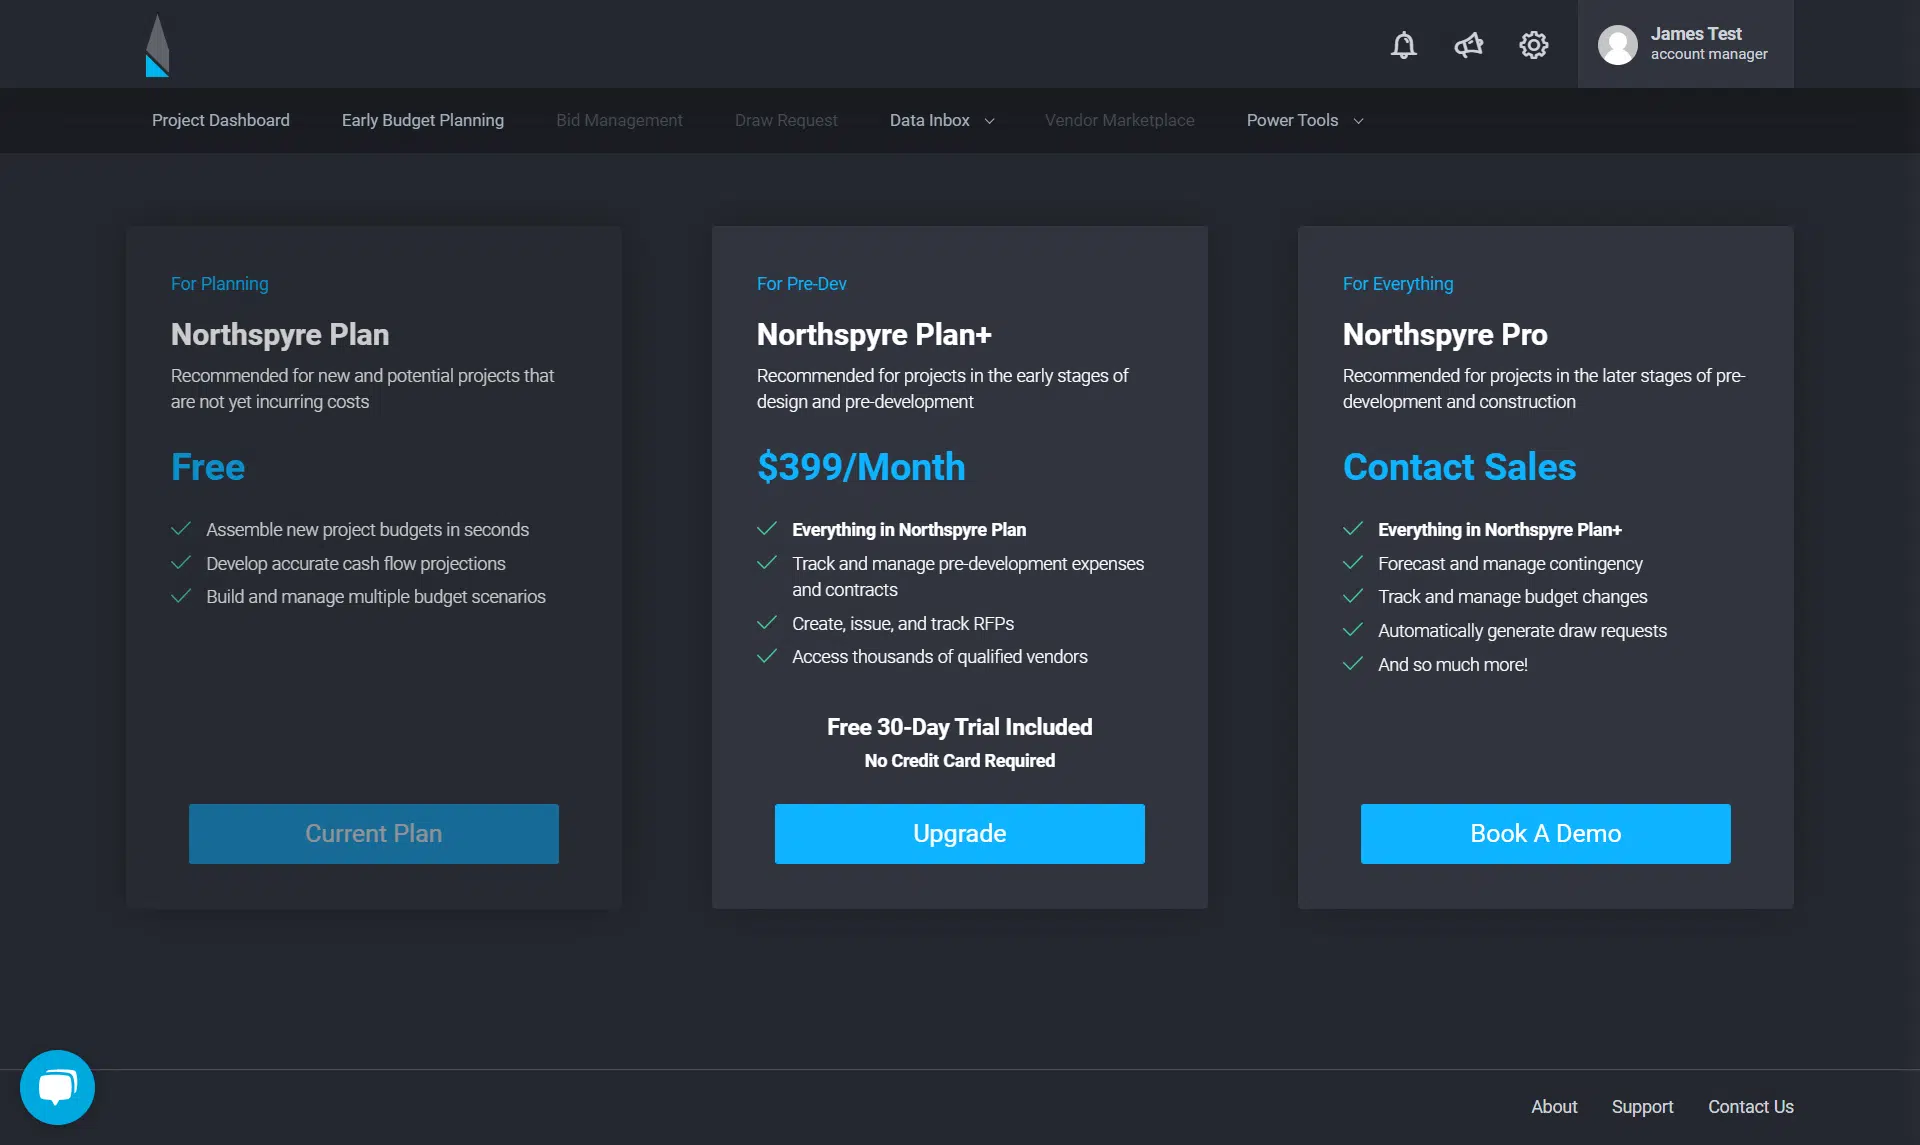Open the announcements megaphone icon
Image resolution: width=1920 pixels, height=1145 pixels.
pos(1469,45)
